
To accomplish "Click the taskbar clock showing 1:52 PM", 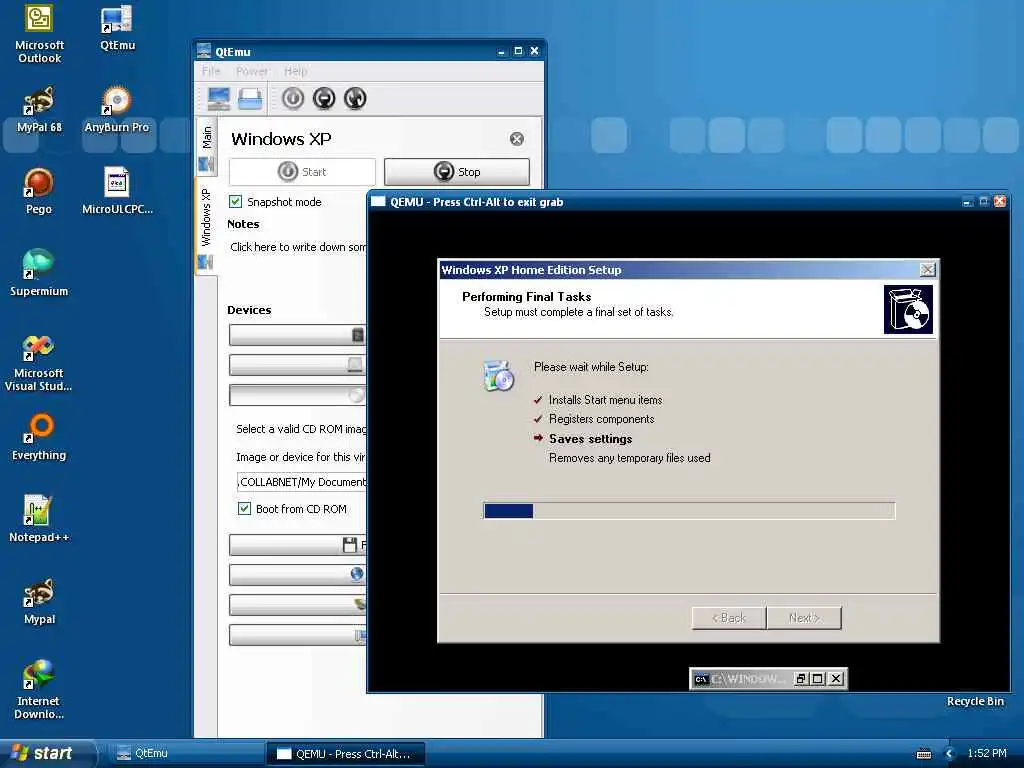I will pos(987,754).
